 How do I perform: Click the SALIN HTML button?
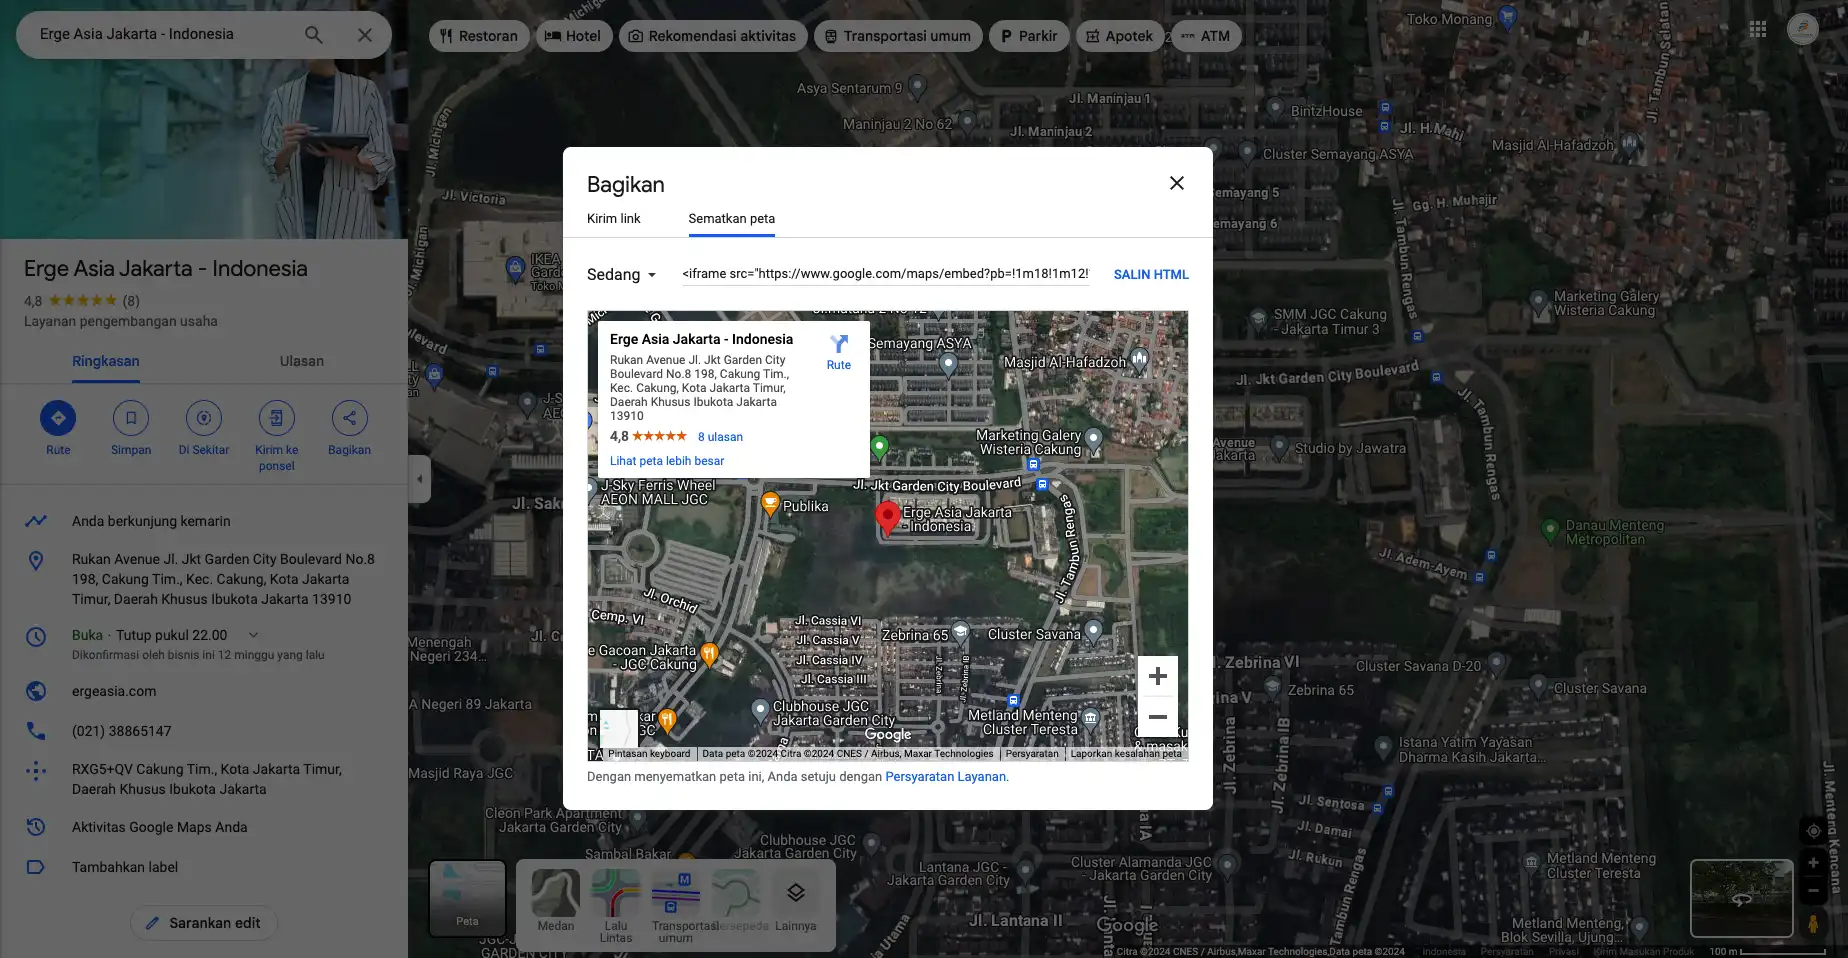[1150, 274]
